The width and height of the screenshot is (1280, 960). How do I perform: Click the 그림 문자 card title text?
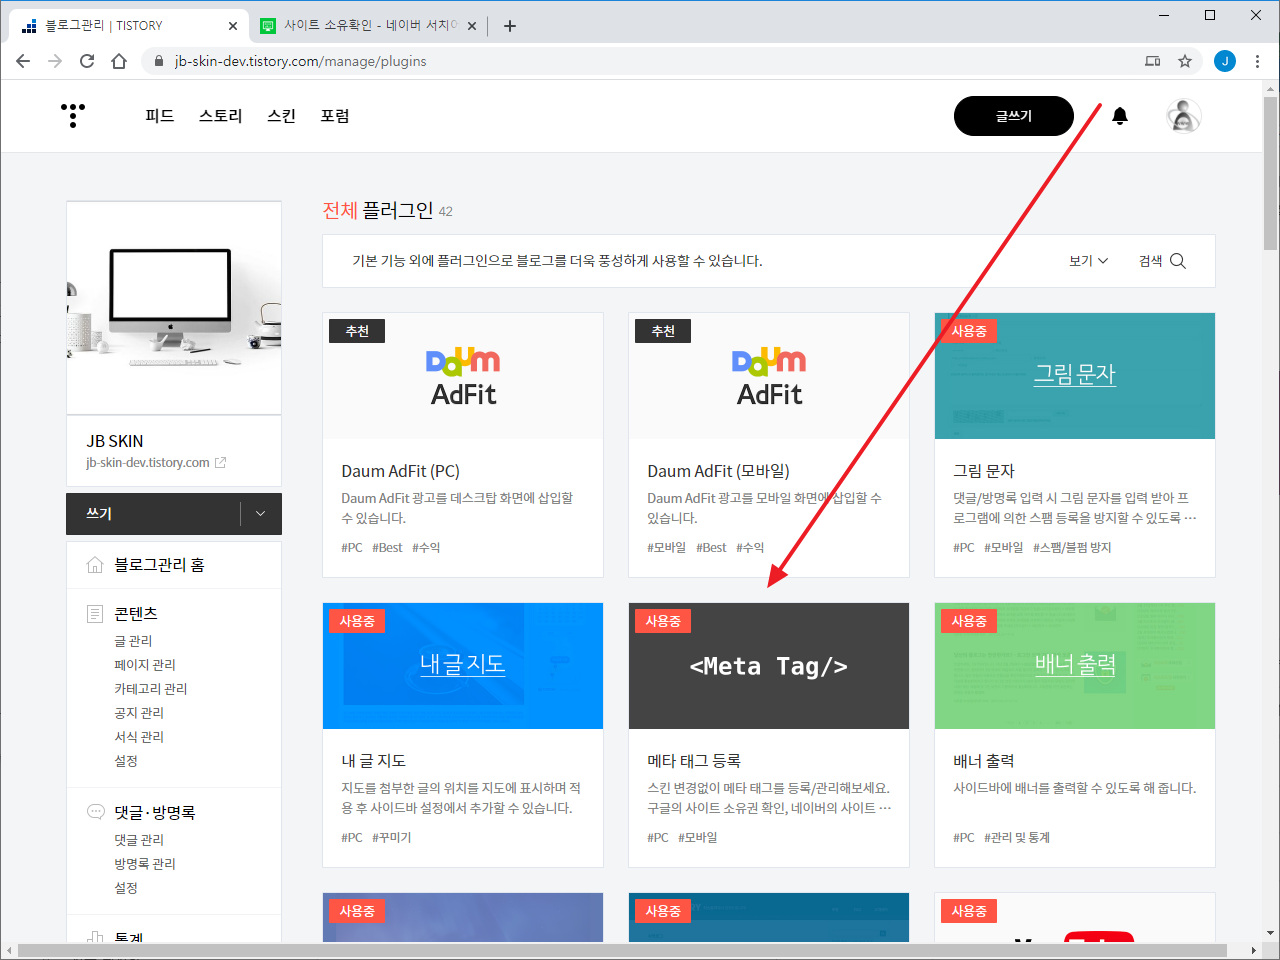(x=984, y=471)
